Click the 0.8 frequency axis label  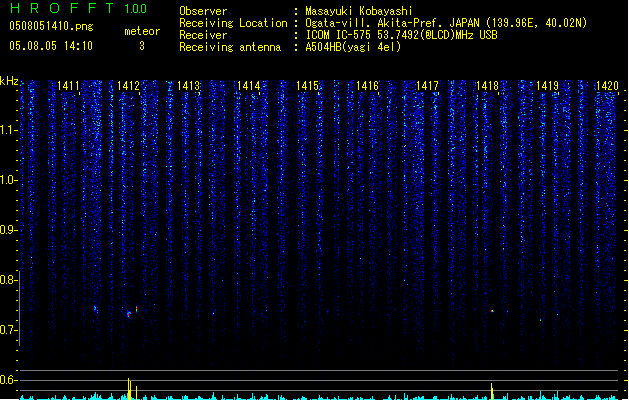[x=8, y=280]
